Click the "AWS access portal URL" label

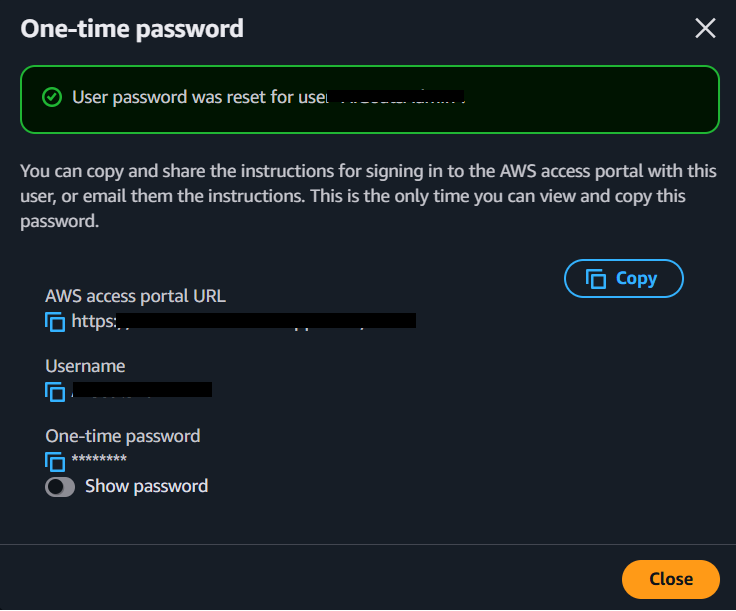[x=135, y=296]
